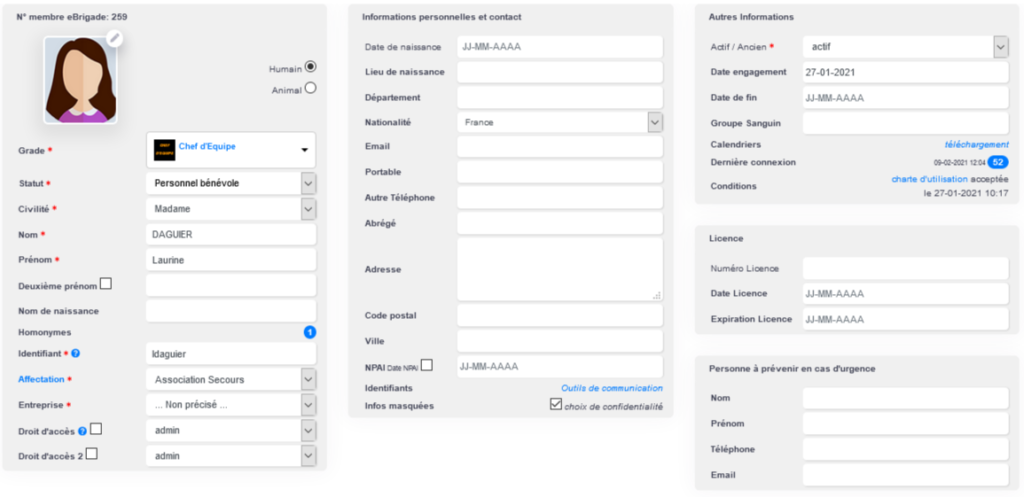Click the blue help icon beside Identifiant
The image size is (1024, 497).
click(x=76, y=354)
